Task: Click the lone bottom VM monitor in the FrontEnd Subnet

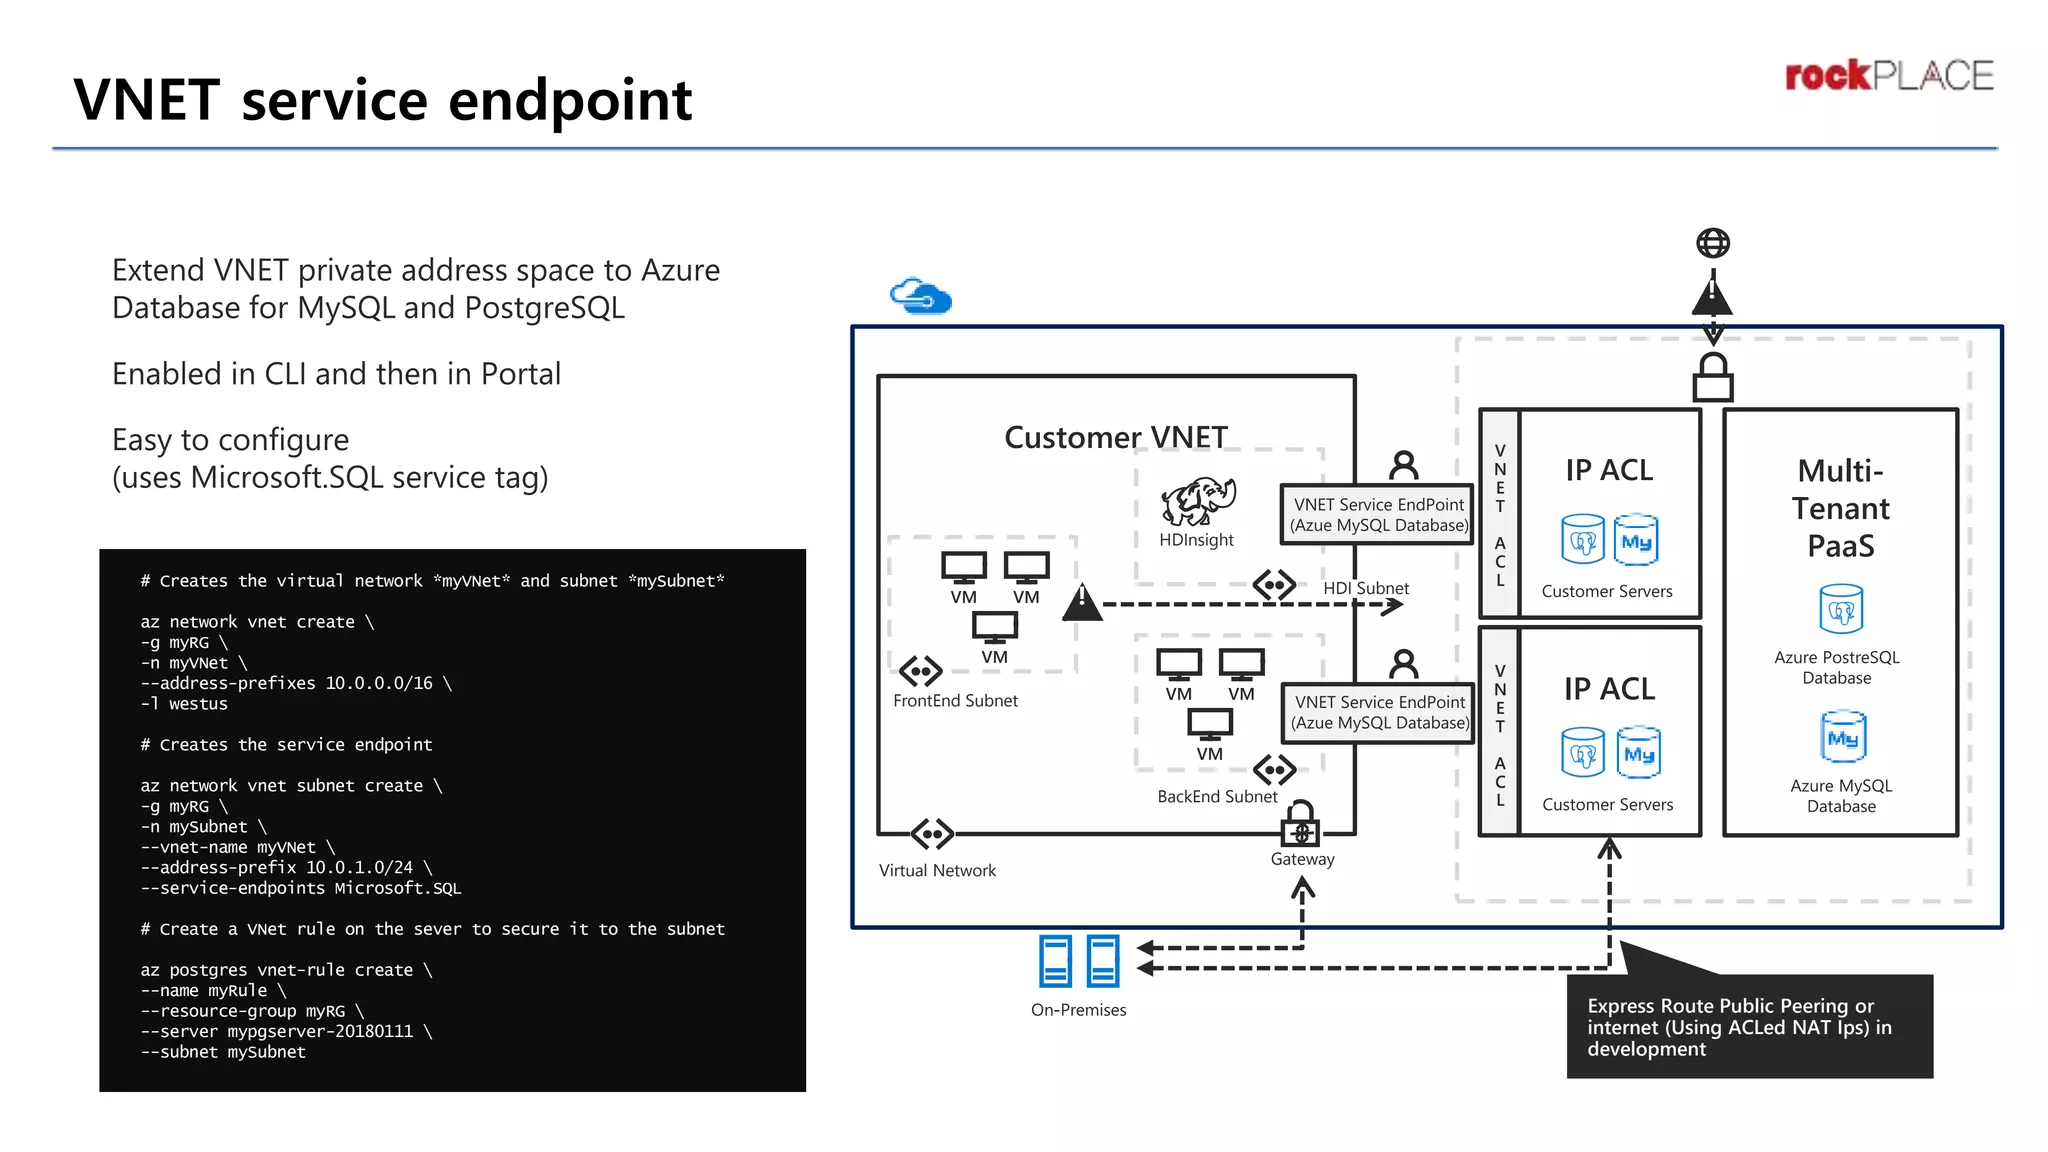Action: pyautogui.click(x=995, y=627)
